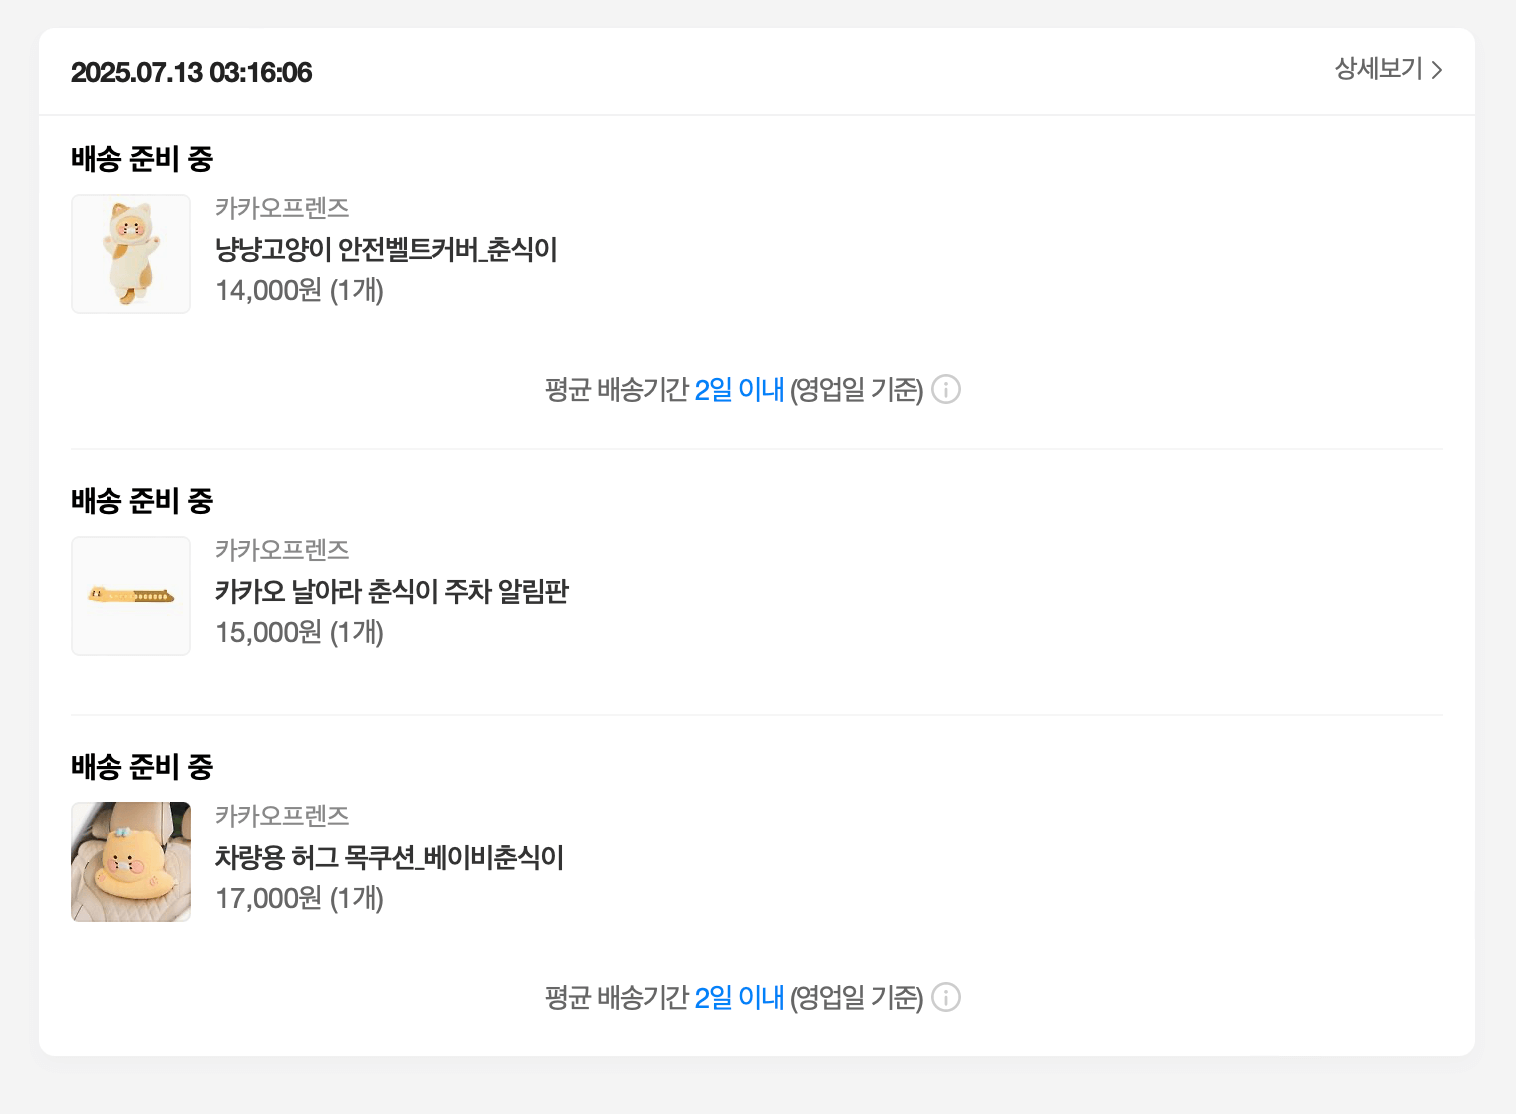This screenshot has height=1114, width=1516.
Task: Click the price 14,000원 of seatbelt cover
Action: 300,291
